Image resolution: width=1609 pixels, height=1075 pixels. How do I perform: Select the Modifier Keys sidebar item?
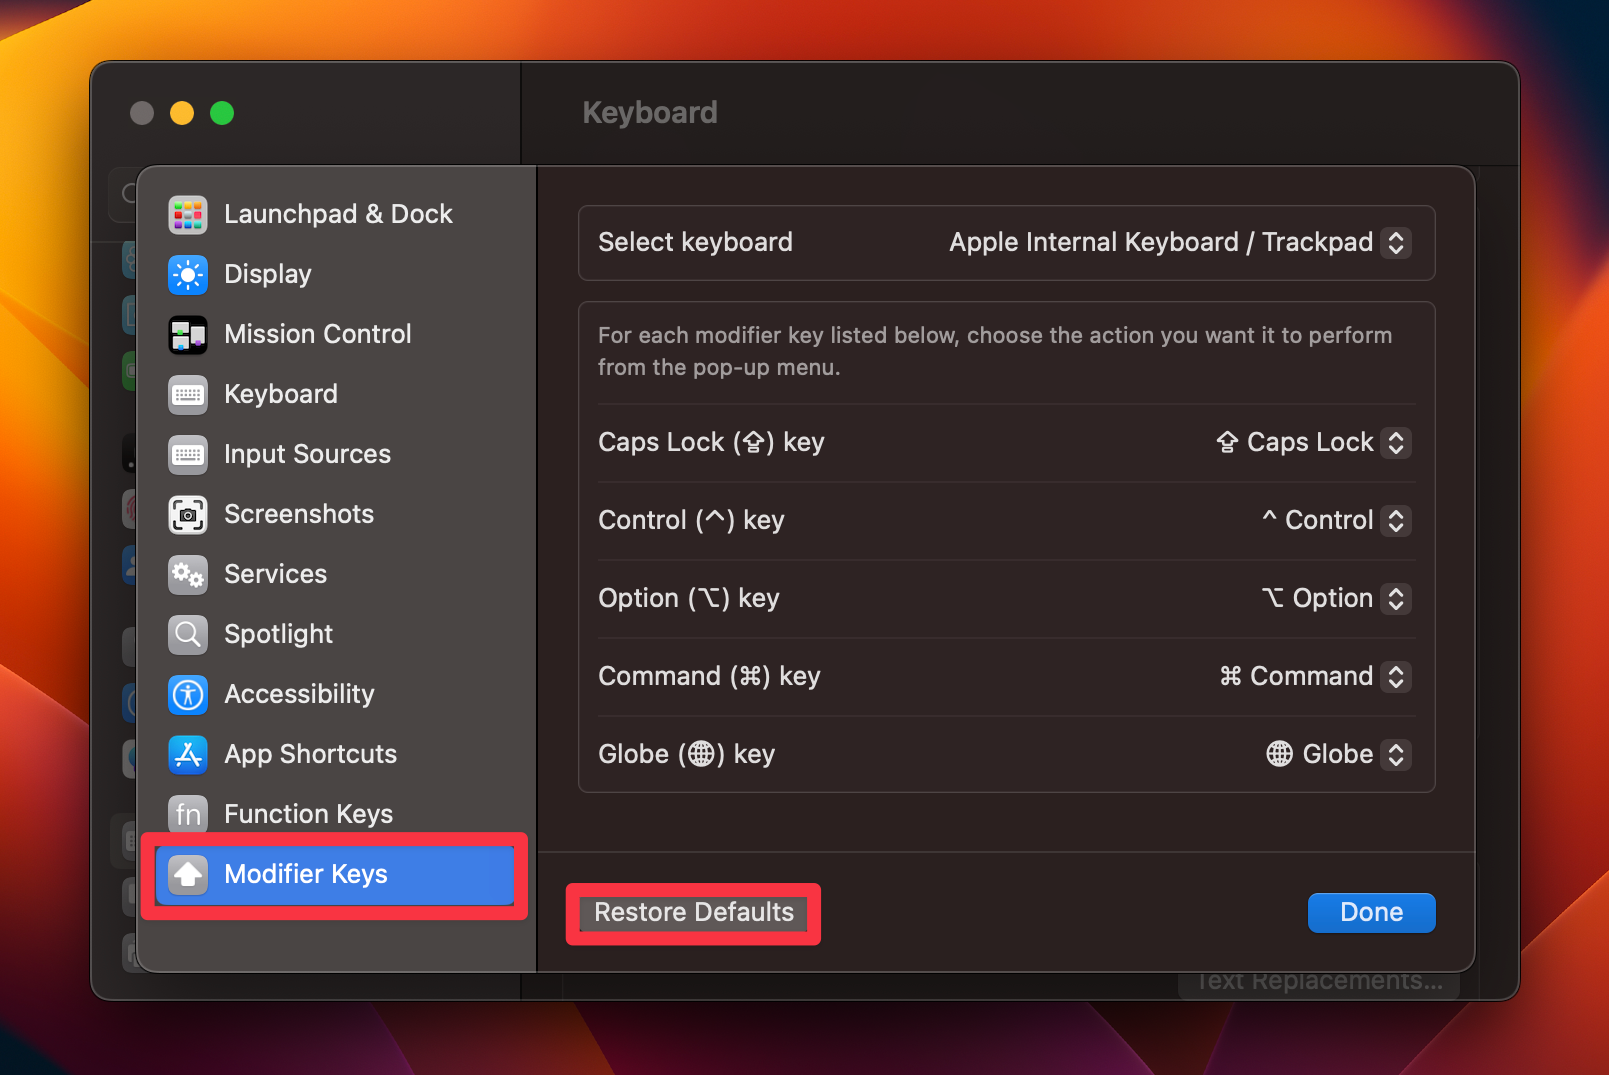pos(306,874)
